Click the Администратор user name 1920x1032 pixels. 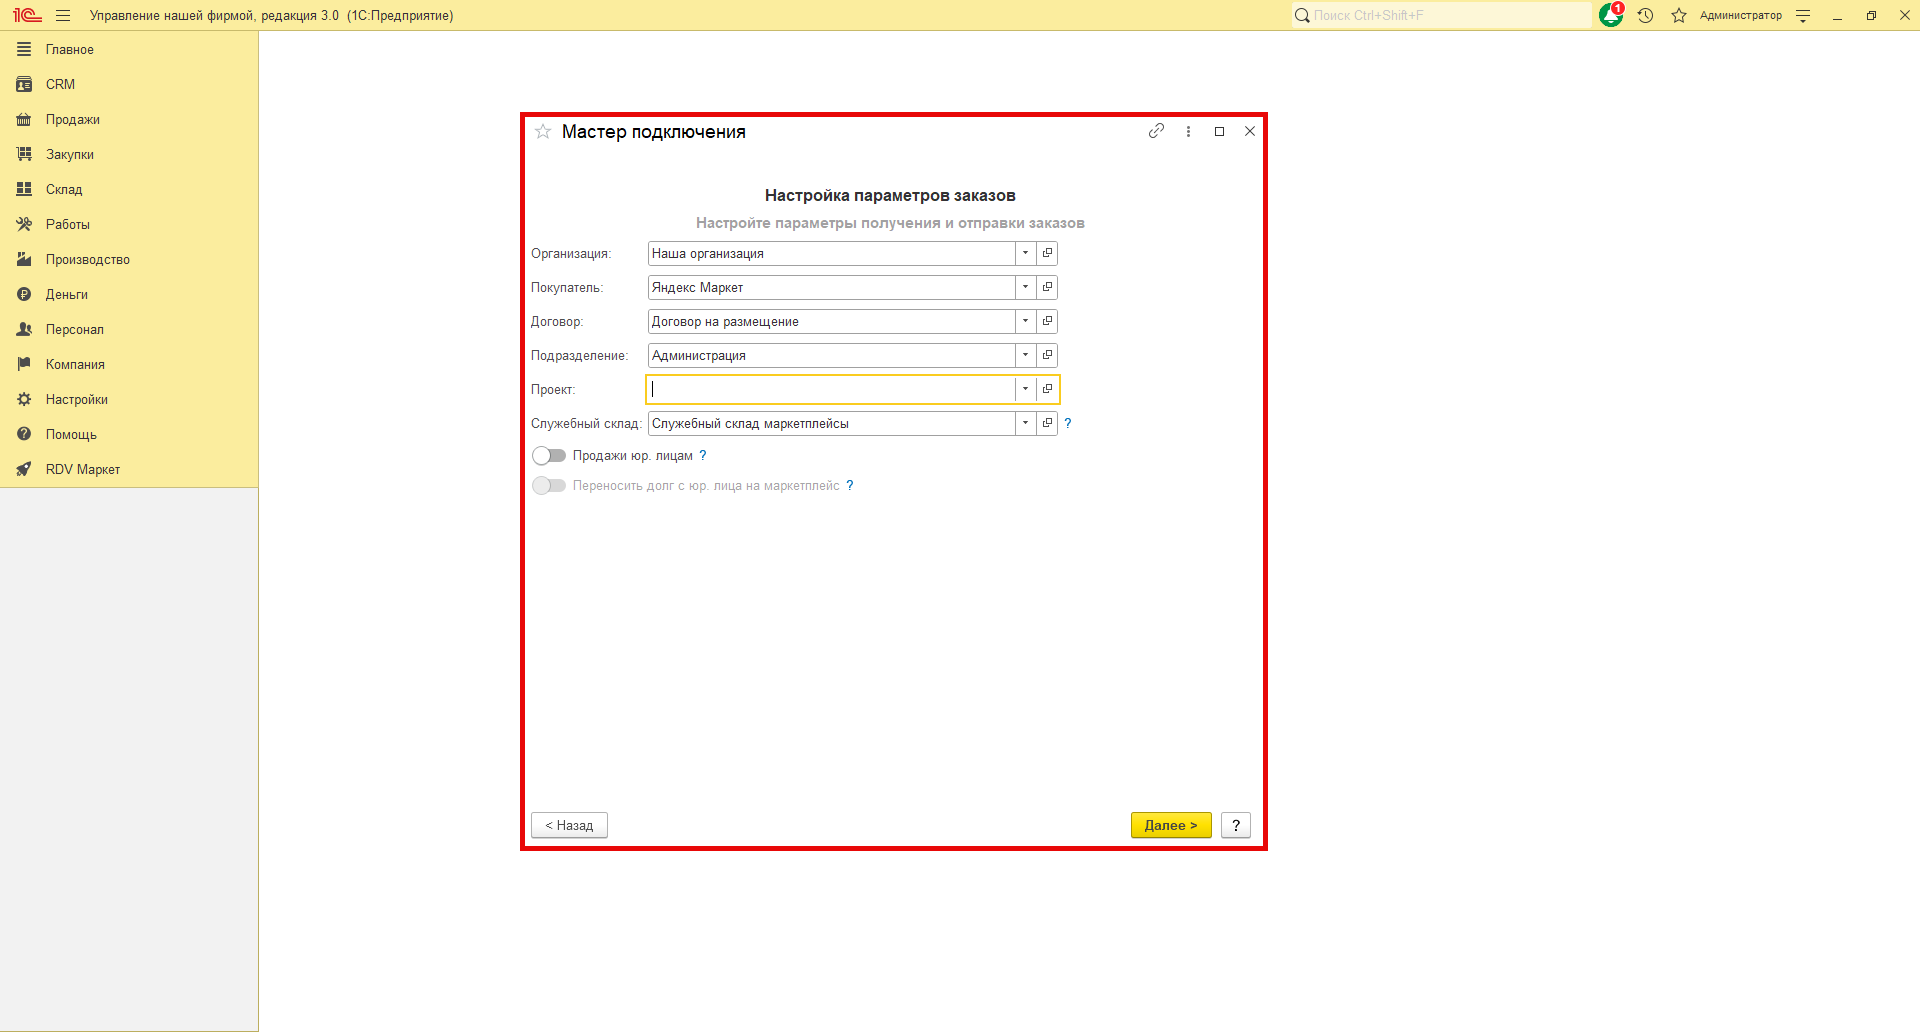pyautogui.click(x=1741, y=15)
